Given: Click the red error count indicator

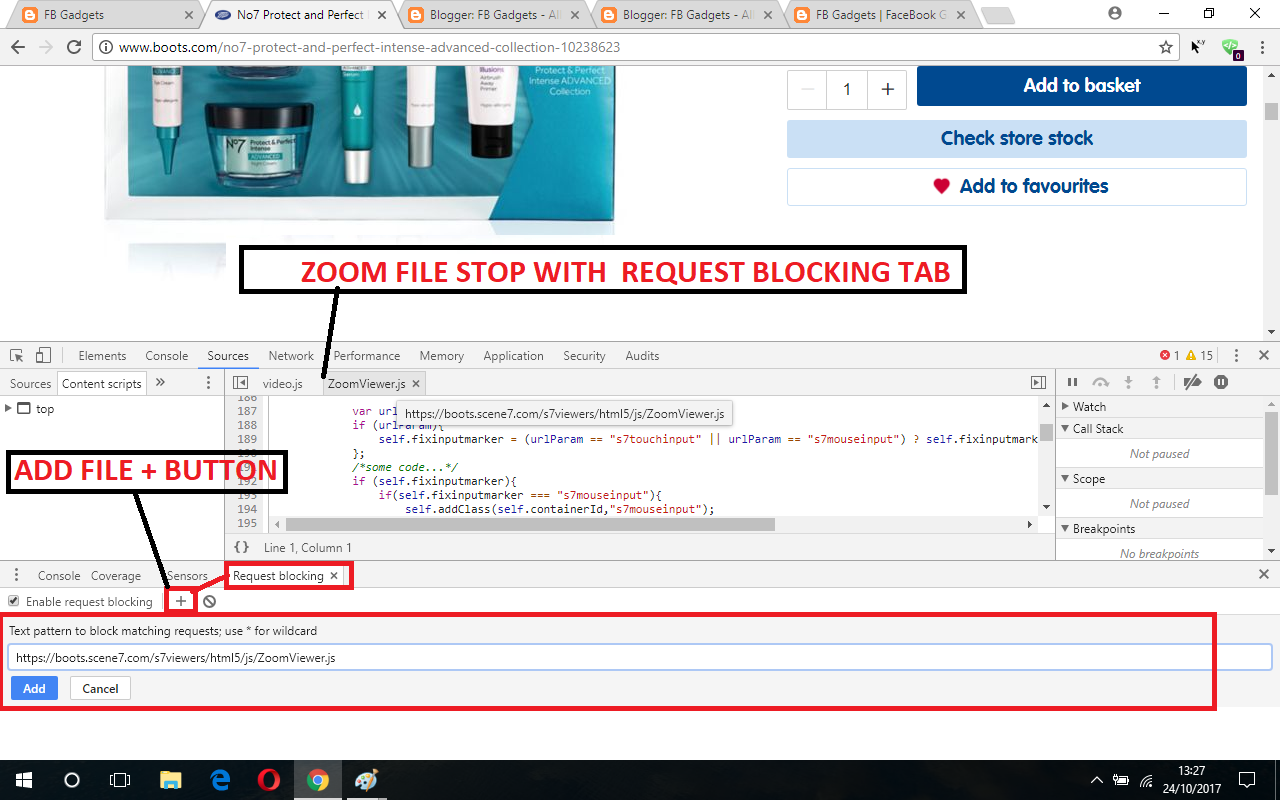Looking at the screenshot, I should click(x=1169, y=355).
